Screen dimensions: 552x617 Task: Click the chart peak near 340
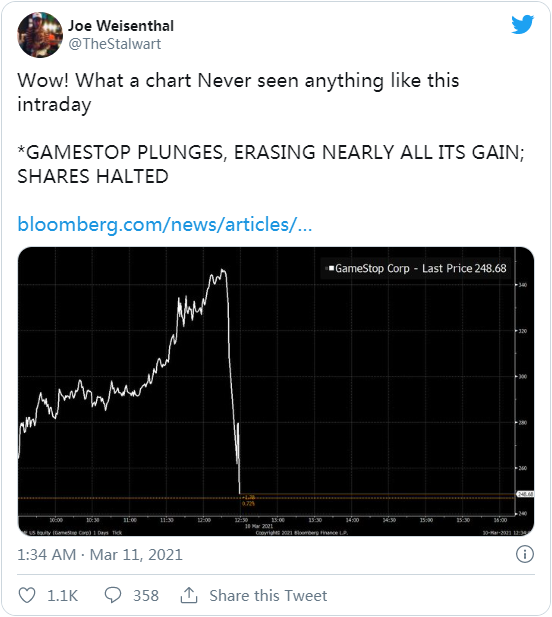(x=223, y=271)
